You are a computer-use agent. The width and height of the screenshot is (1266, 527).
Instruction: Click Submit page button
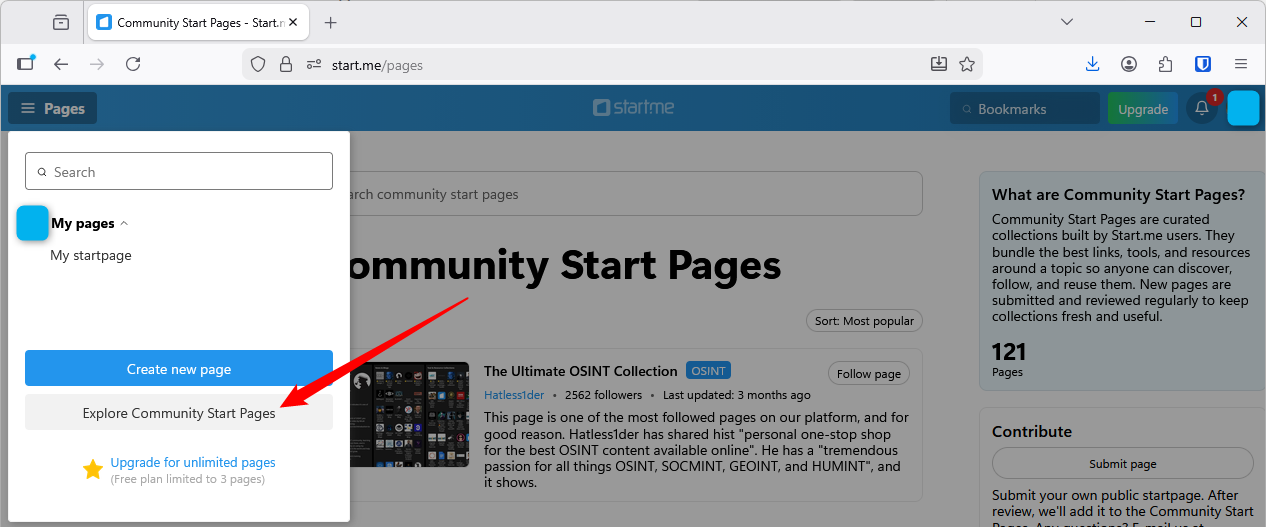click(x=1123, y=463)
